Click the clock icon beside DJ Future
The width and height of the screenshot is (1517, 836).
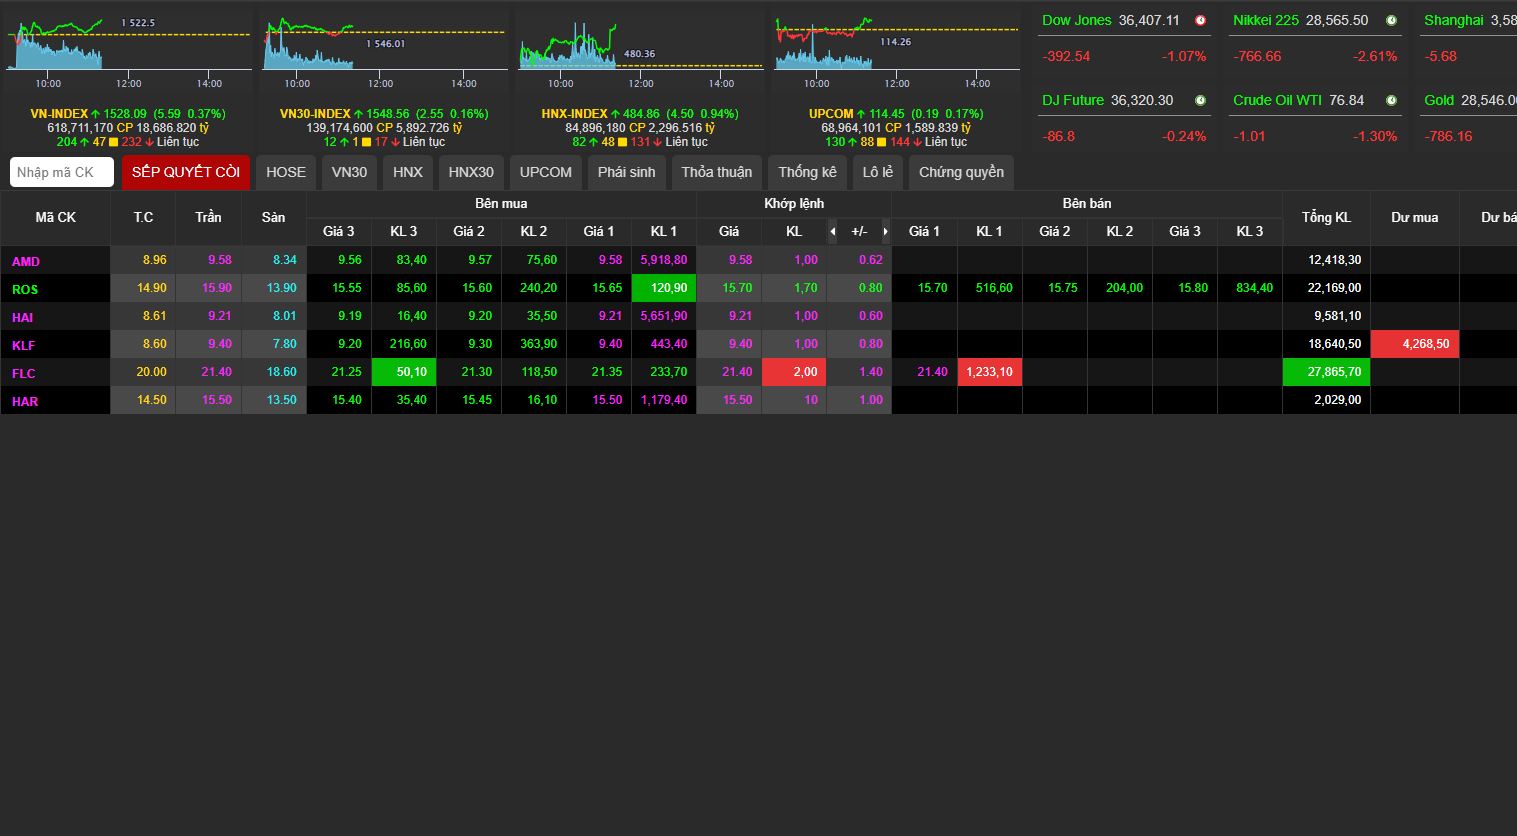1200,101
